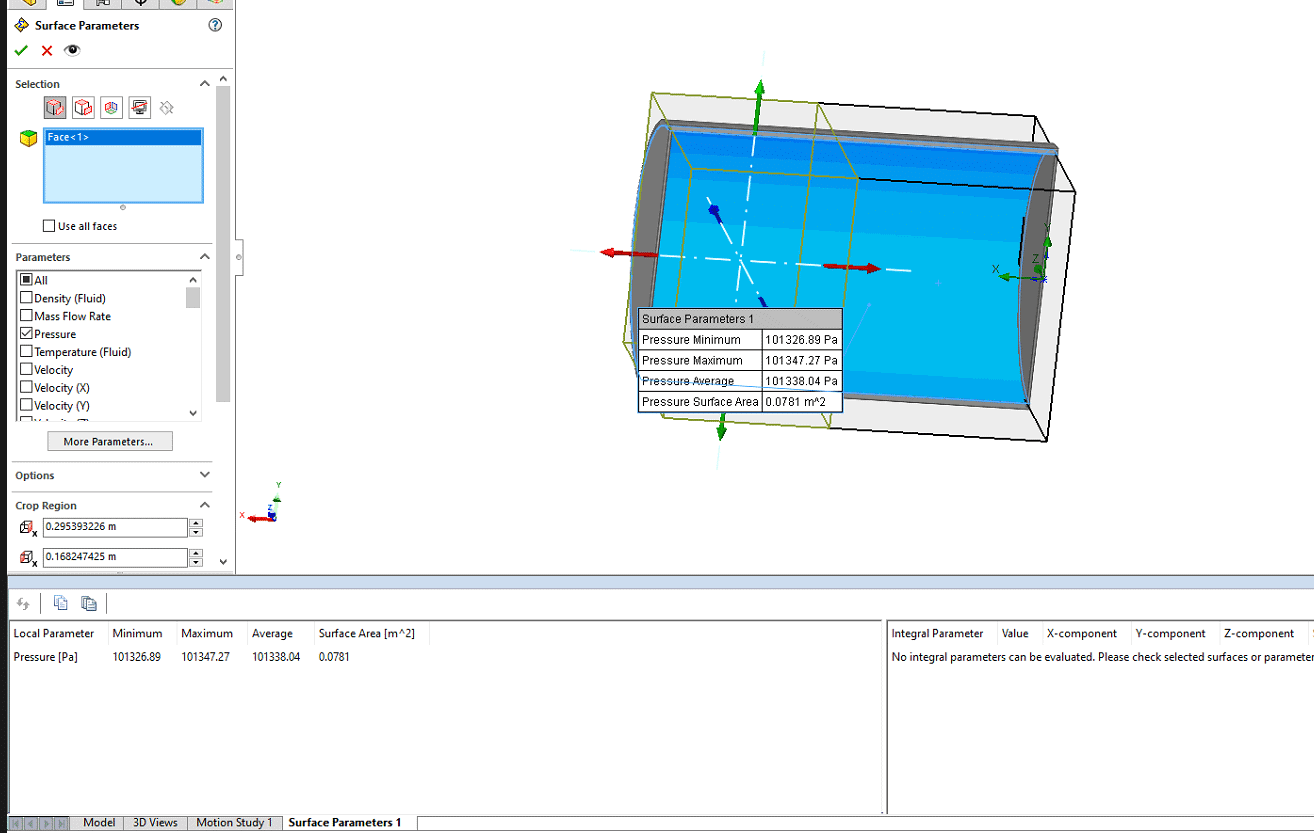
Task: Click the third multicolor cube selection icon
Action: click(x=111, y=107)
